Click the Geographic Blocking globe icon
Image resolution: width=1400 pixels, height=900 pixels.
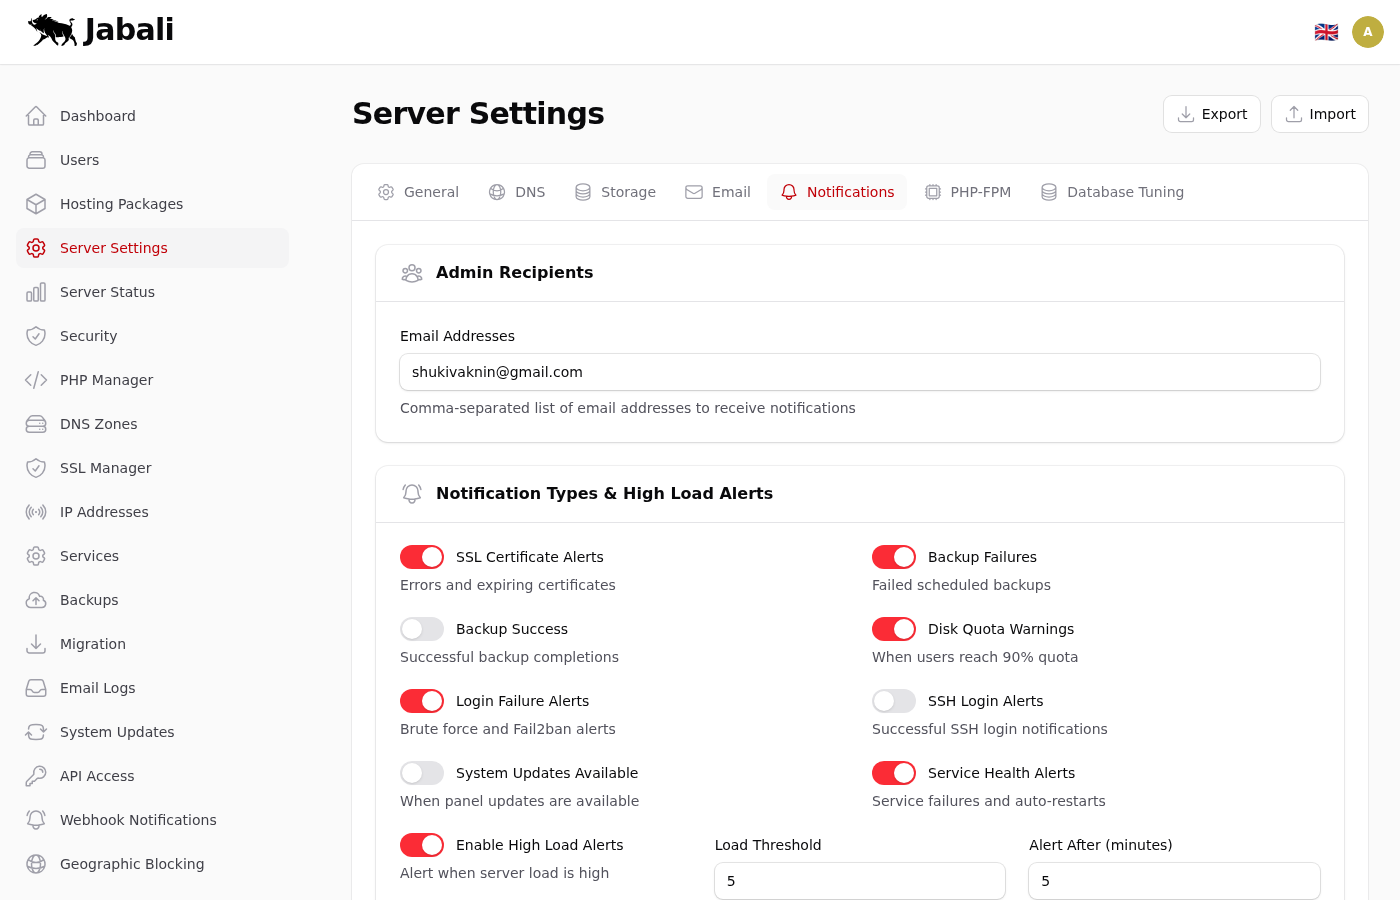click(36, 864)
